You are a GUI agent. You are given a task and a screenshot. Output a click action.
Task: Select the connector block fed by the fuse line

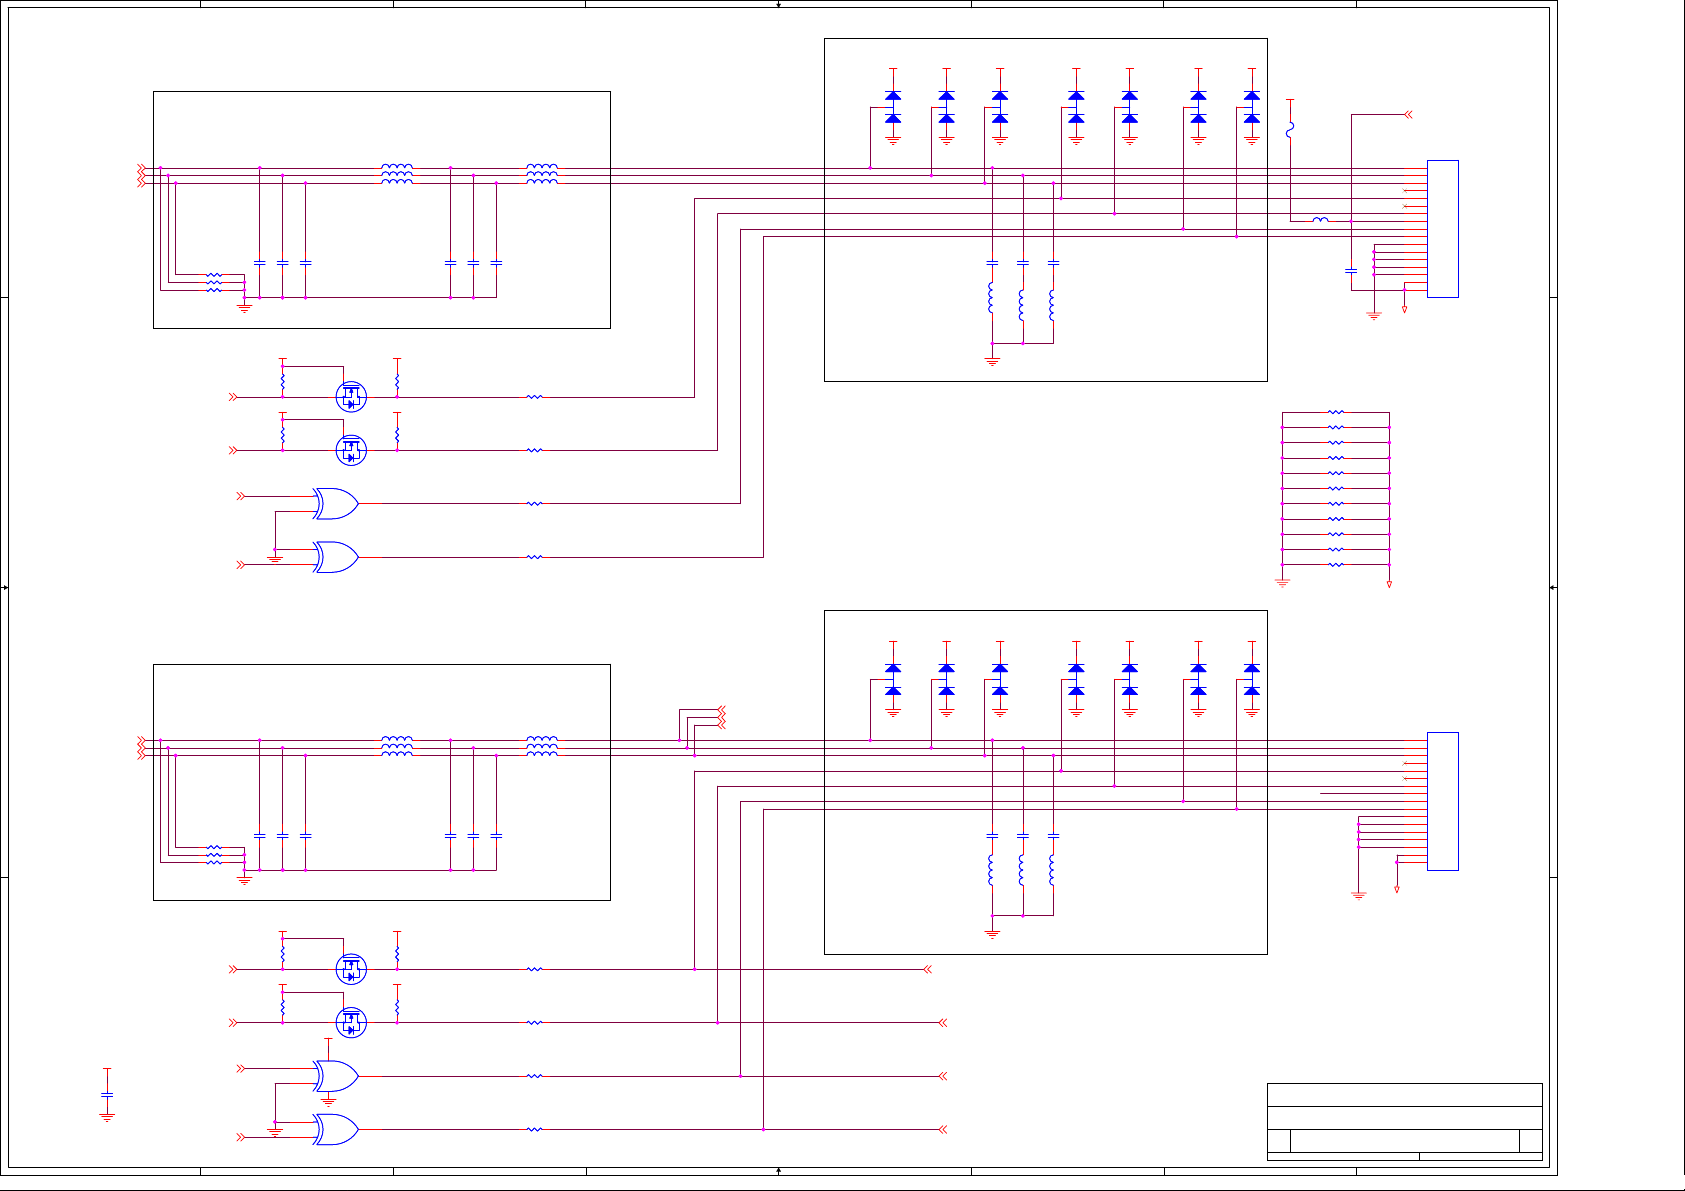click(x=1442, y=229)
